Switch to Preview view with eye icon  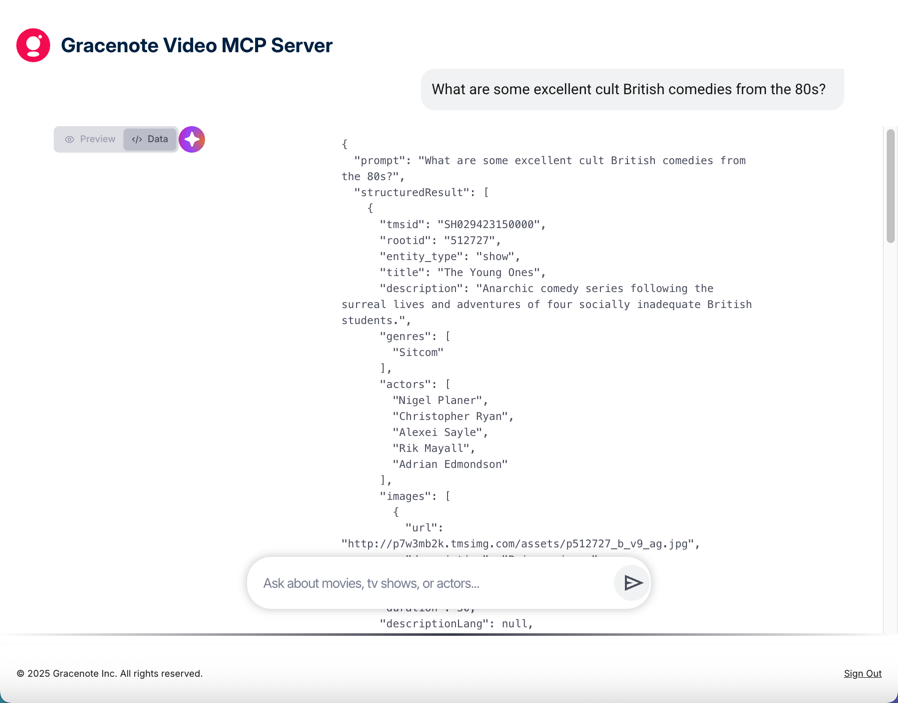pos(90,139)
